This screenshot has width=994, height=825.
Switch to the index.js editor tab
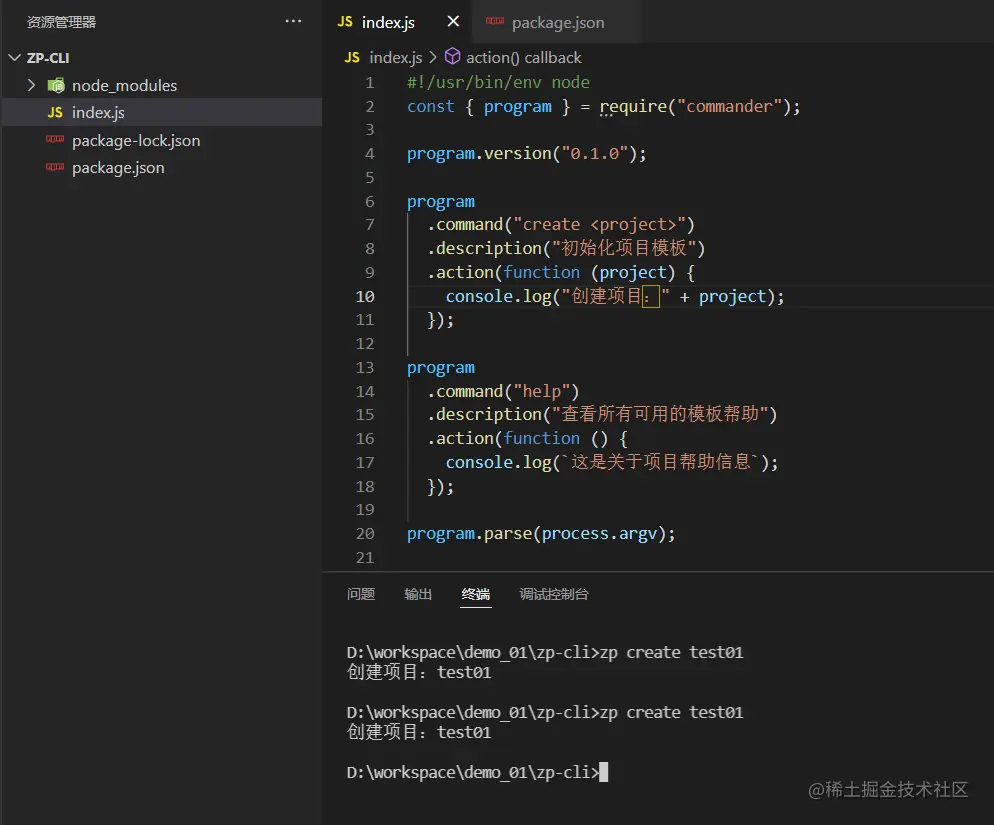[388, 22]
